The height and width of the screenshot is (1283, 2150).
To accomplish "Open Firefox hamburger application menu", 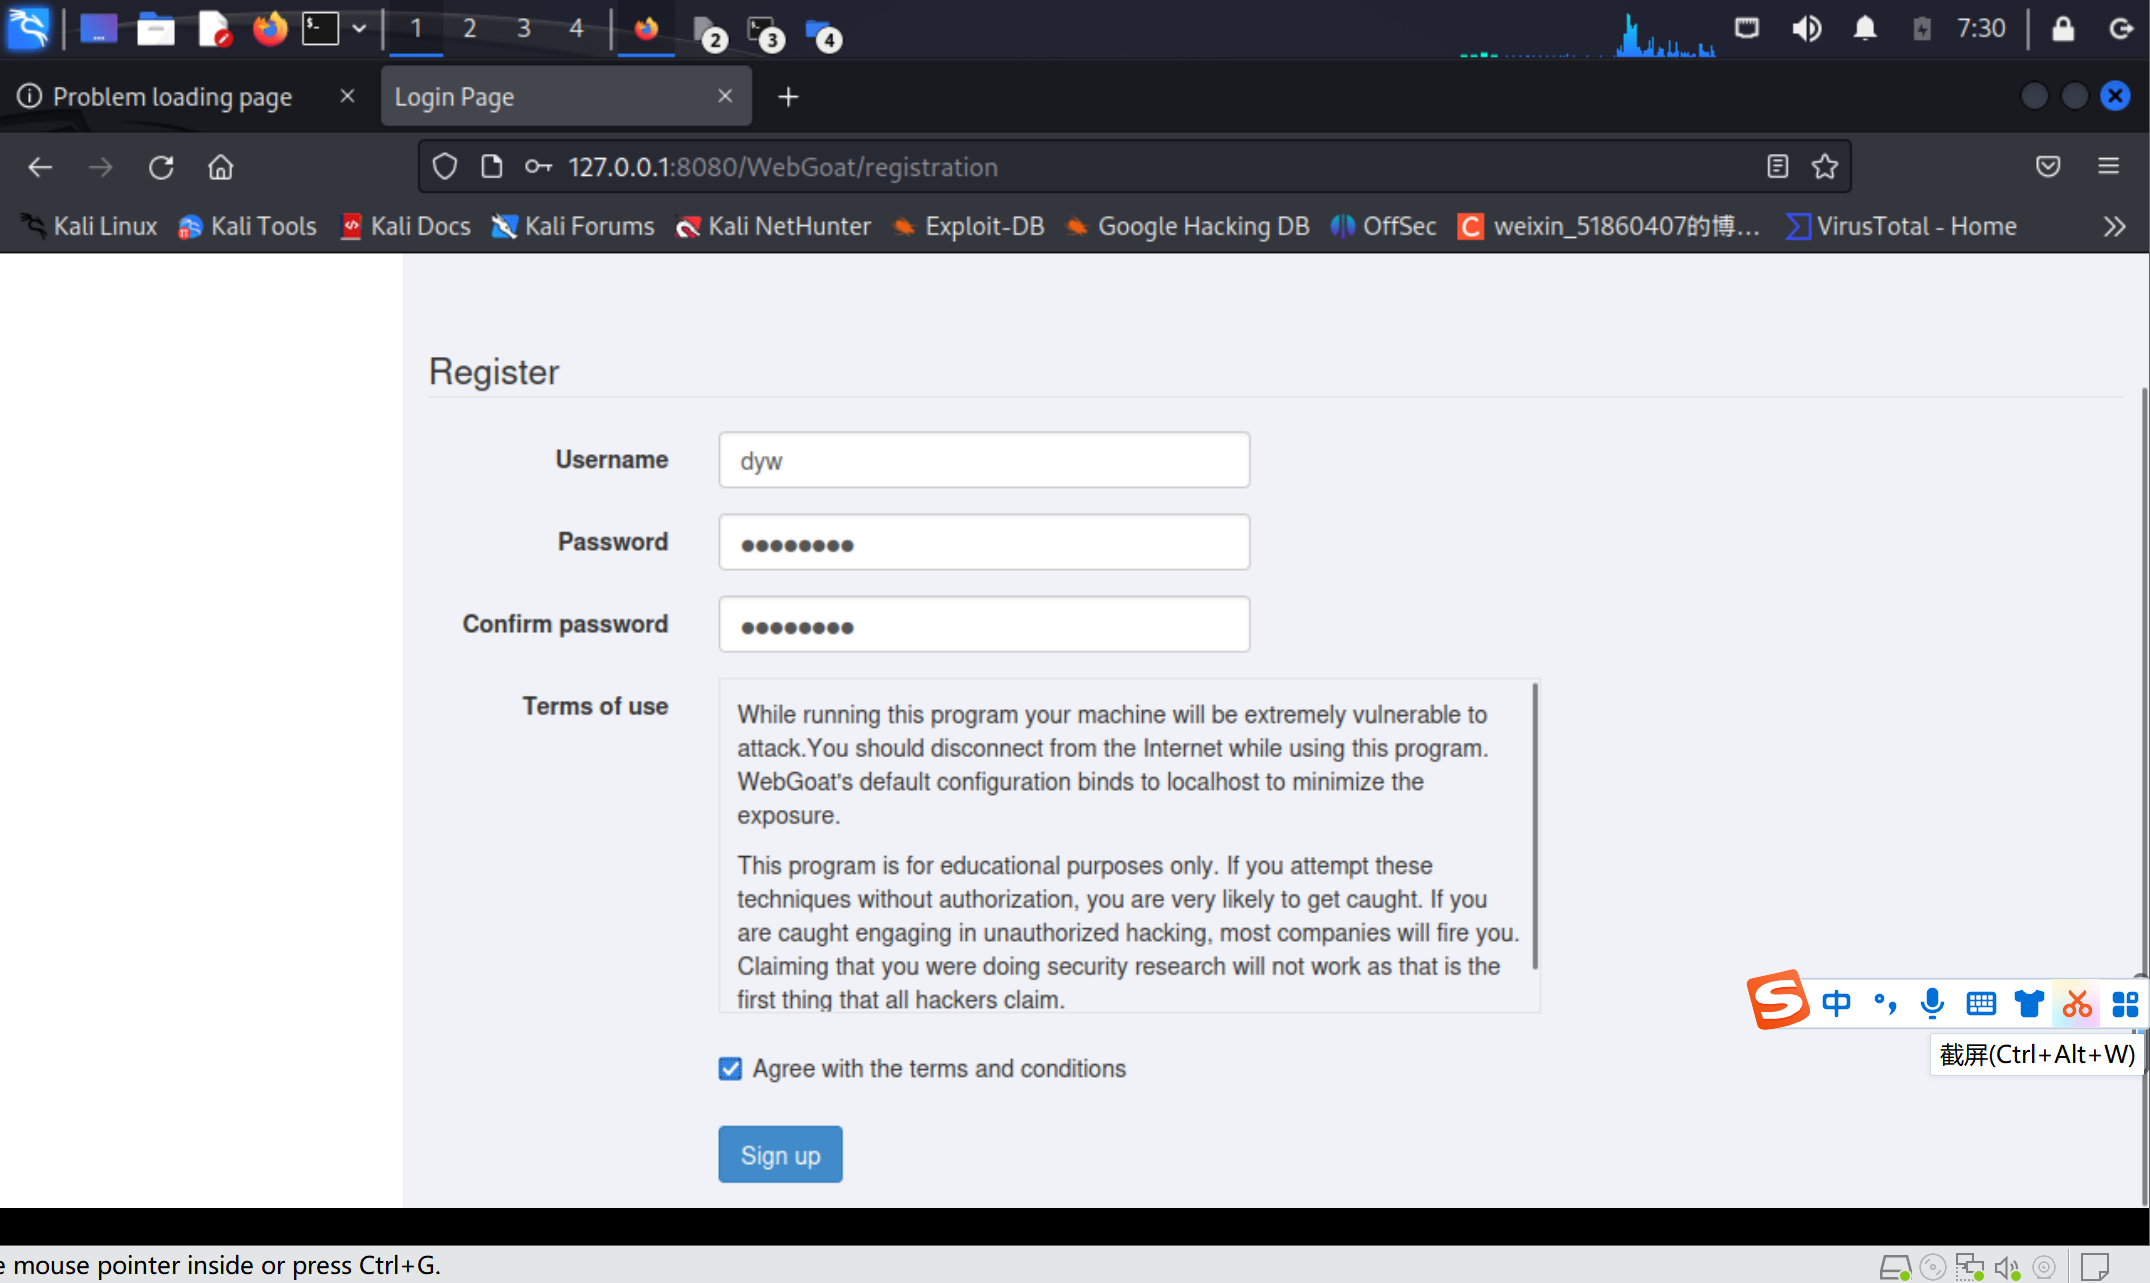I will click(2109, 167).
